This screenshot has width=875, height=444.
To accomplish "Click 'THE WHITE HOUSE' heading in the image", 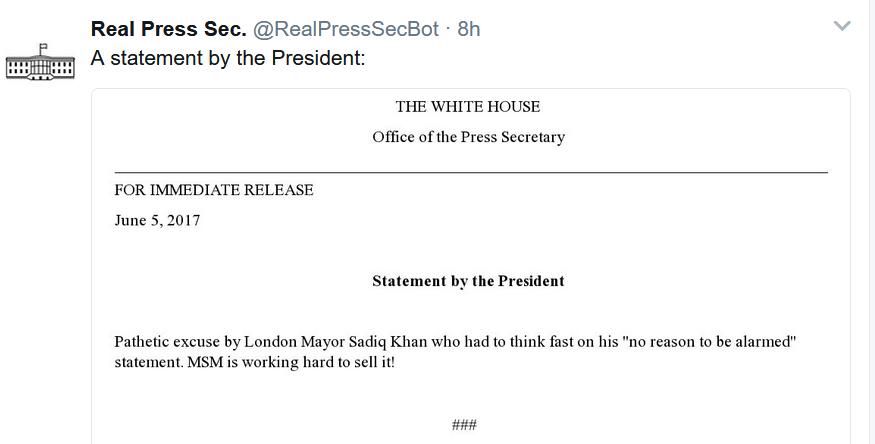I will (x=468, y=107).
